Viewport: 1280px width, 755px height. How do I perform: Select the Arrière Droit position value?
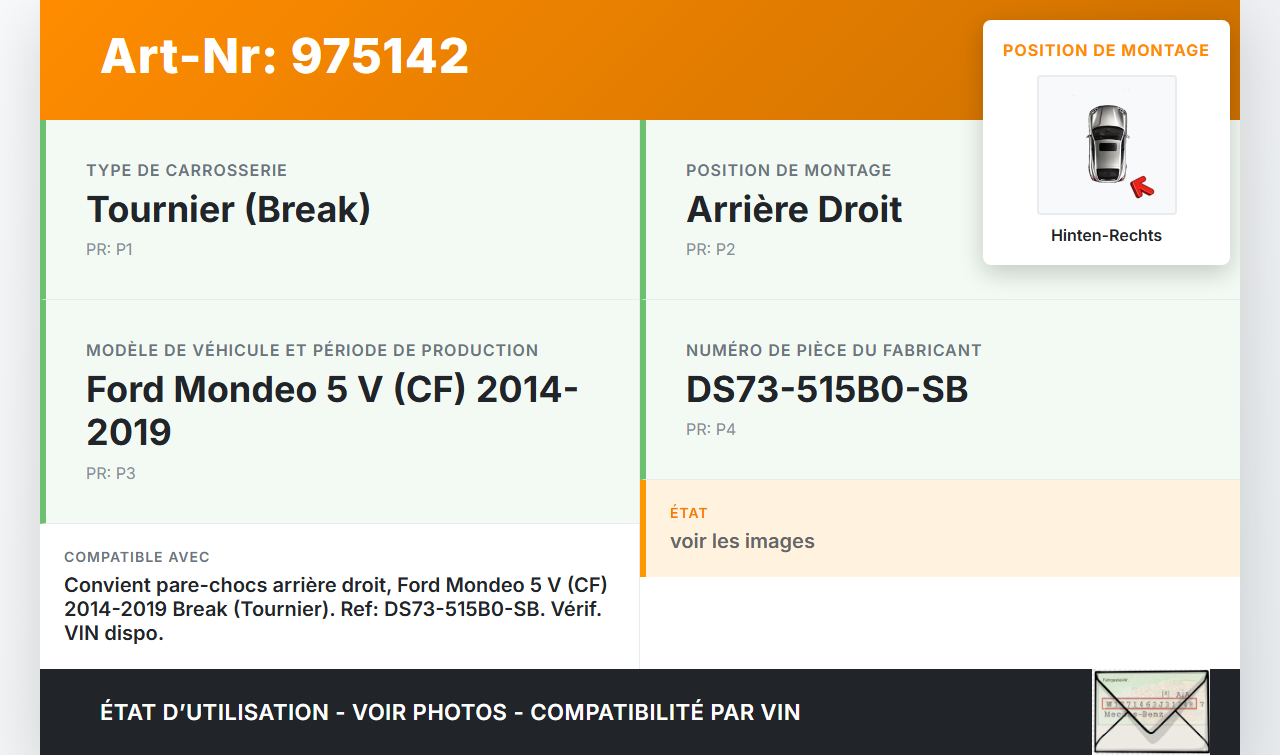point(794,209)
